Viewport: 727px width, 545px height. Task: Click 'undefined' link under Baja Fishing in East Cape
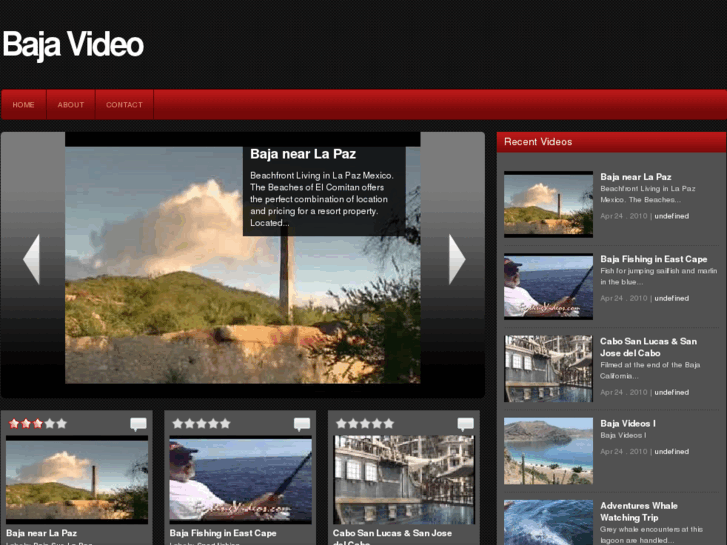point(671,298)
